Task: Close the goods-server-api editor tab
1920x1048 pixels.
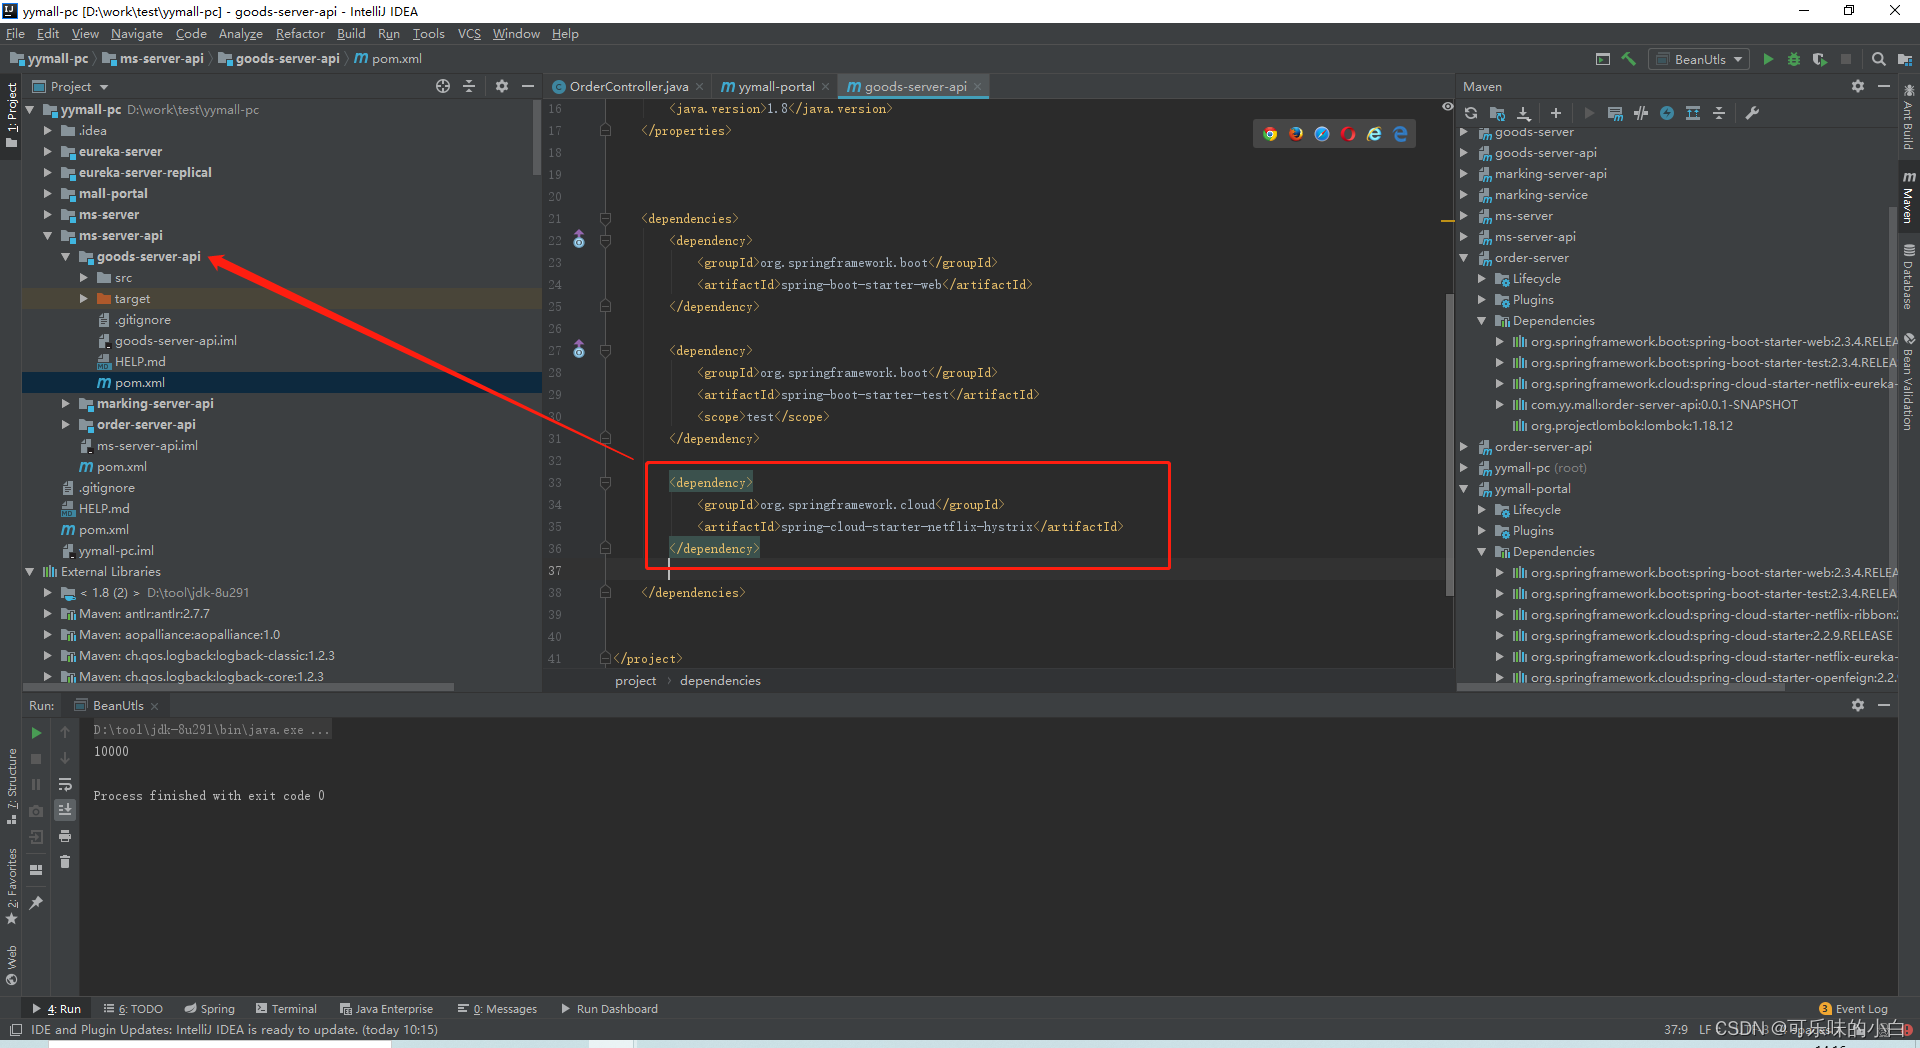Action: coord(977,87)
